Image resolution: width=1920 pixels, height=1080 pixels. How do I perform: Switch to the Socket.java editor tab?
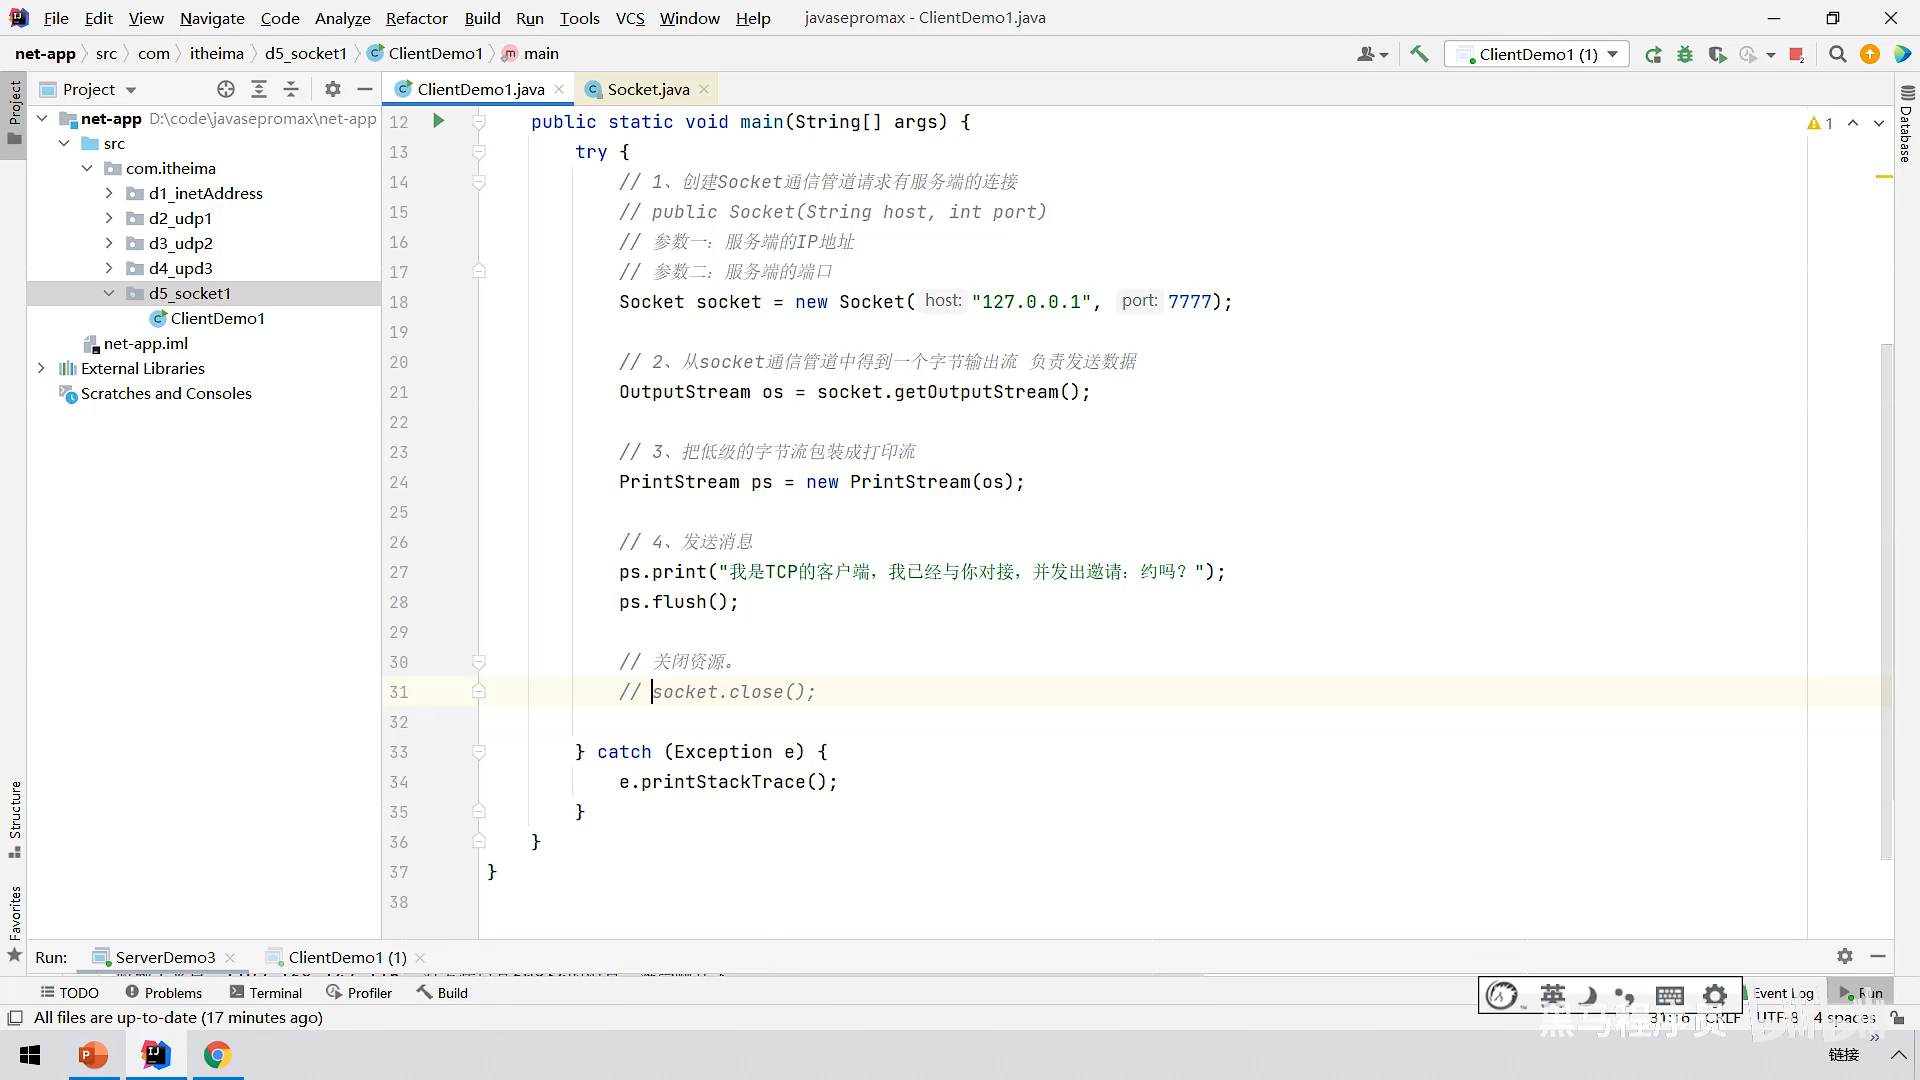coord(647,89)
